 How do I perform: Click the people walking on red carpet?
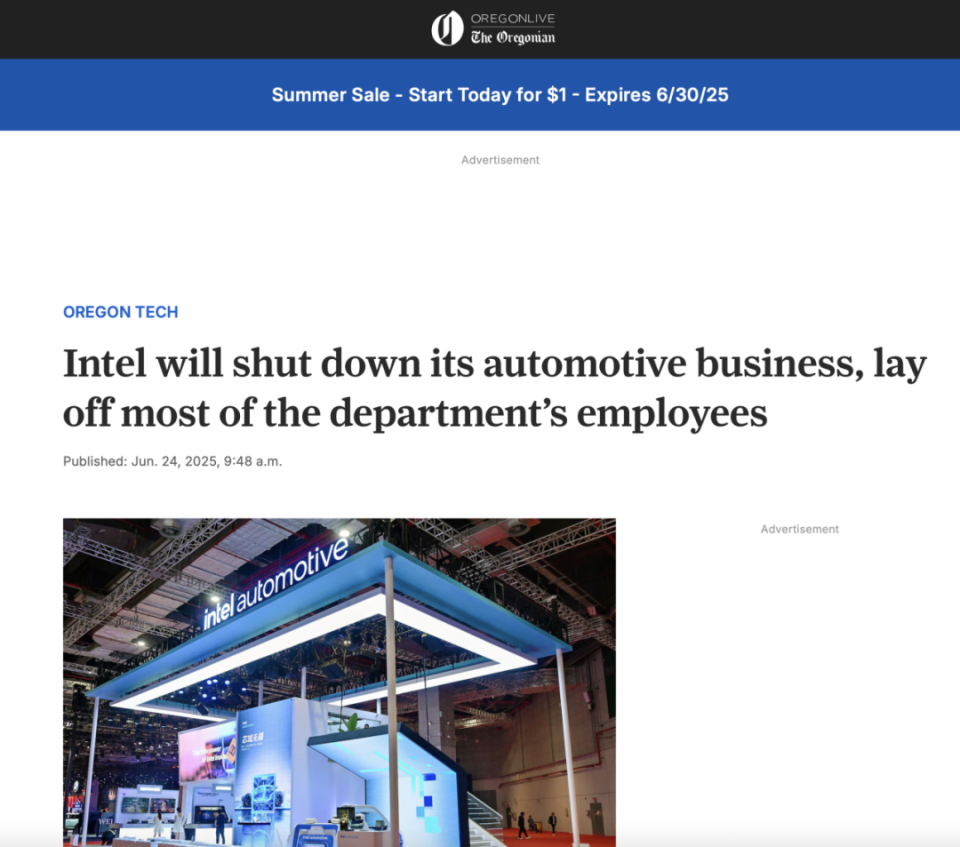(537, 824)
